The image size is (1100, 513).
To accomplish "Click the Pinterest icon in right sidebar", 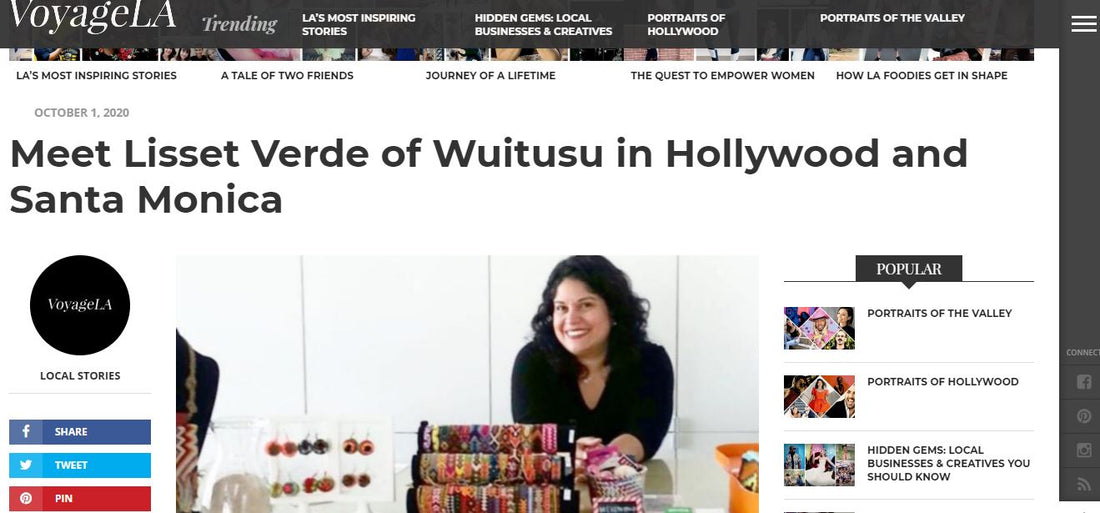I will (x=1084, y=416).
